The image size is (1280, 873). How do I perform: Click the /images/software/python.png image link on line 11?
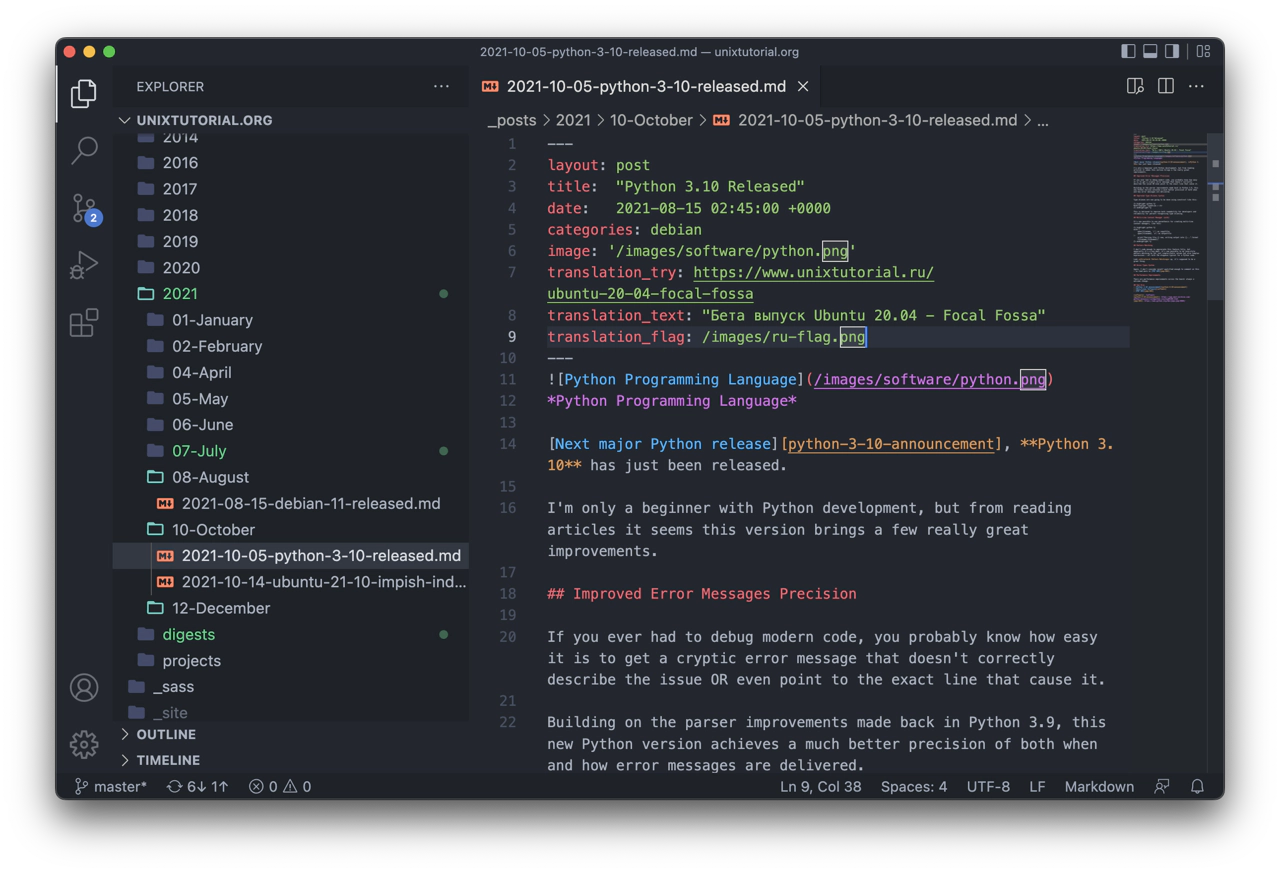[930, 380]
